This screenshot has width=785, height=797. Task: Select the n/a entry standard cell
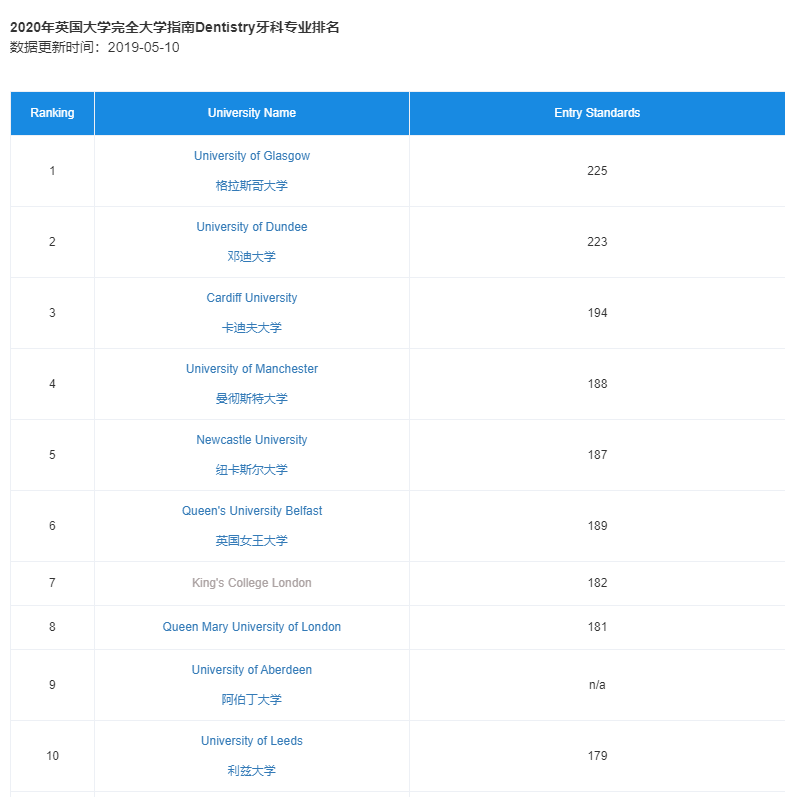tap(597, 685)
